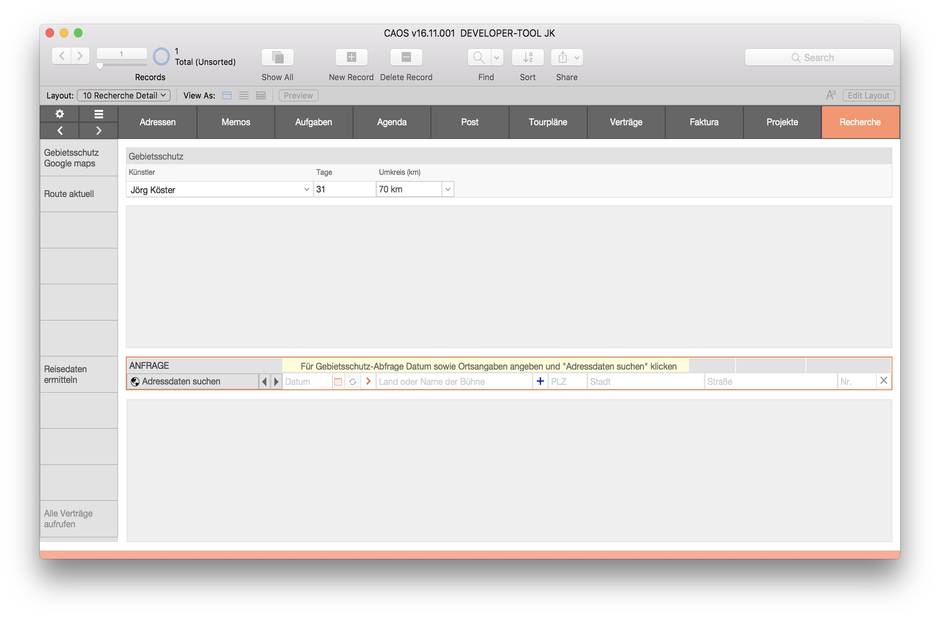Open the Adressen tab
The height and width of the screenshot is (620, 940).
(x=158, y=122)
